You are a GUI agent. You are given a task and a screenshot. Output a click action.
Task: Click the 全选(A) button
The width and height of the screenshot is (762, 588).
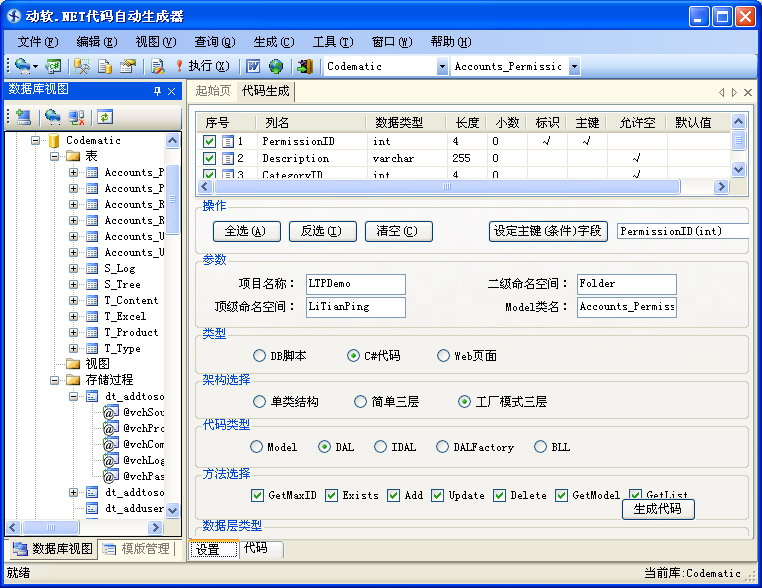(x=246, y=231)
